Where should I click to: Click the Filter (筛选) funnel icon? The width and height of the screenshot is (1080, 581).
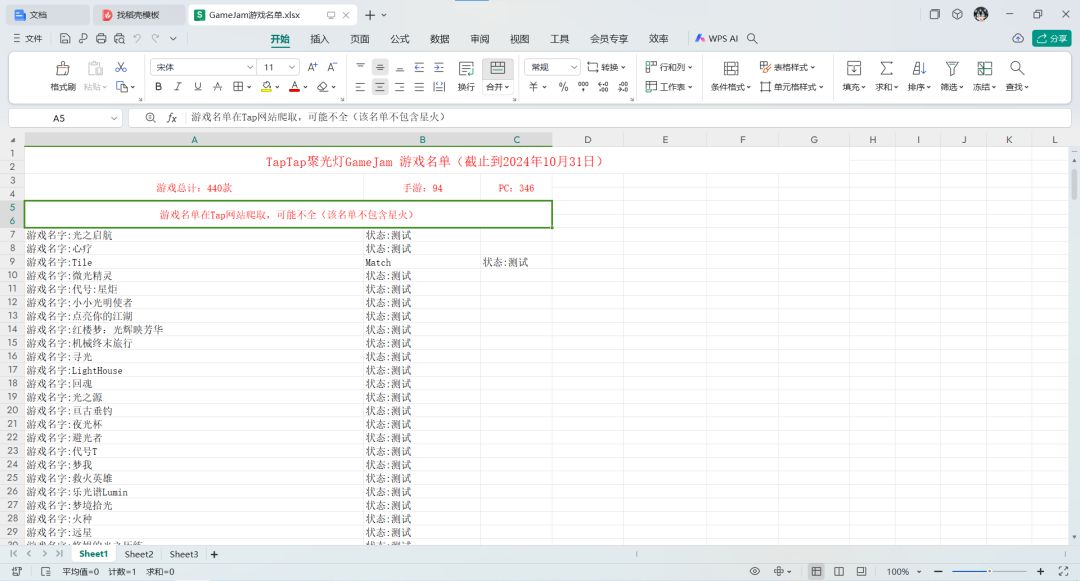coord(951,68)
